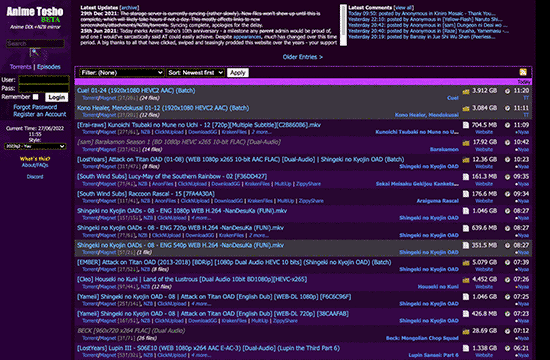
Task: Open the What's this? link
Action: (35, 159)
